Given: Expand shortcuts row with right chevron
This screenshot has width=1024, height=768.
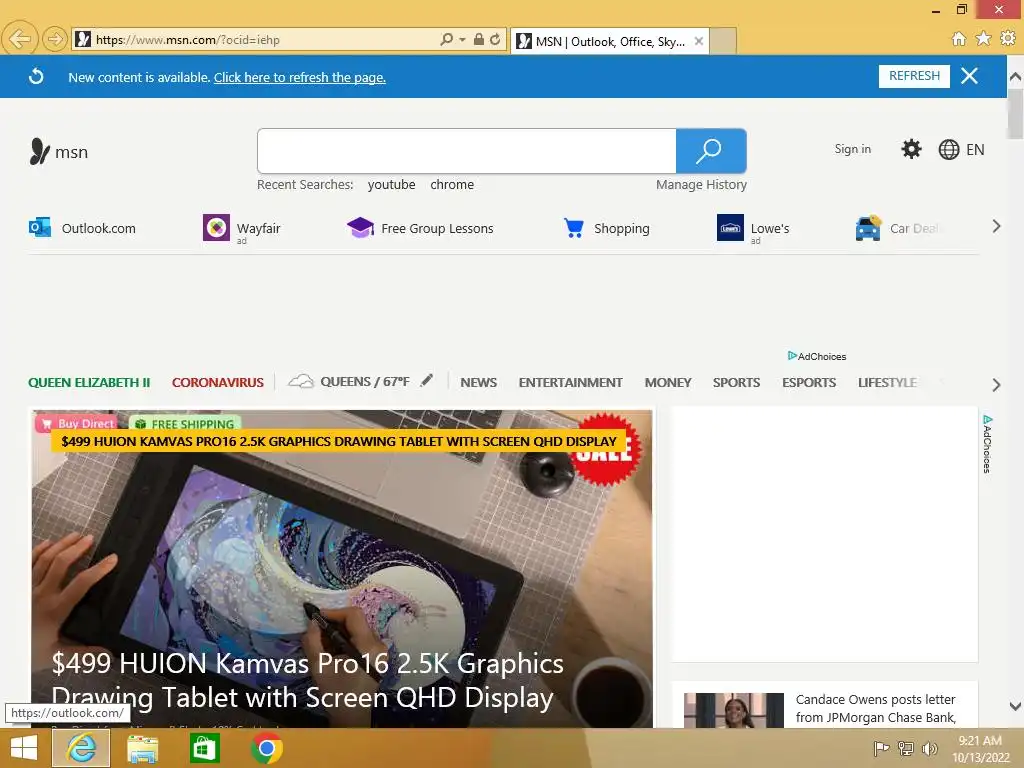Looking at the screenshot, I should click(x=996, y=227).
